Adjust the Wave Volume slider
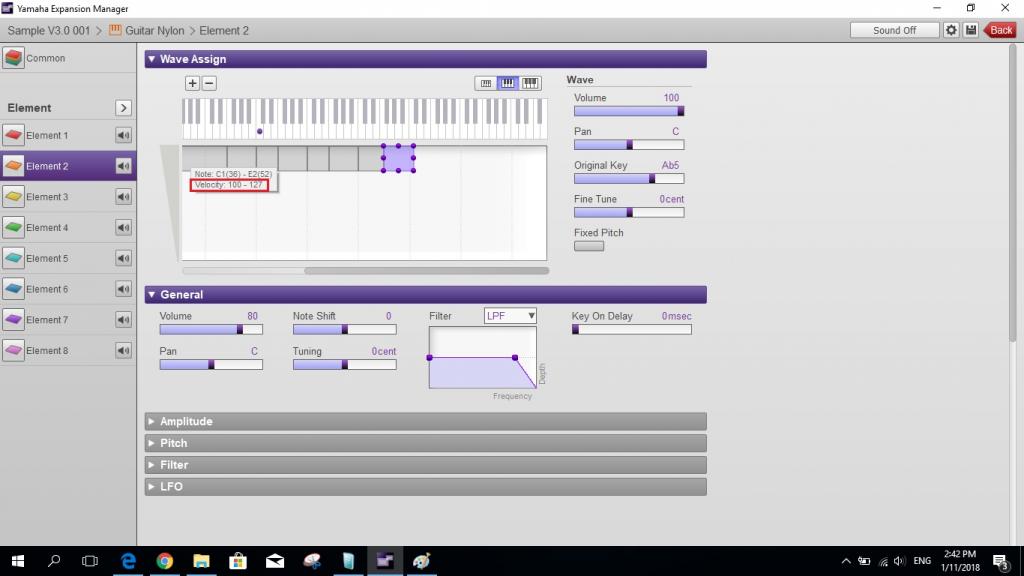Image resolution: width=1024 pixels, height=576 pixels. [x=629, y=111]
